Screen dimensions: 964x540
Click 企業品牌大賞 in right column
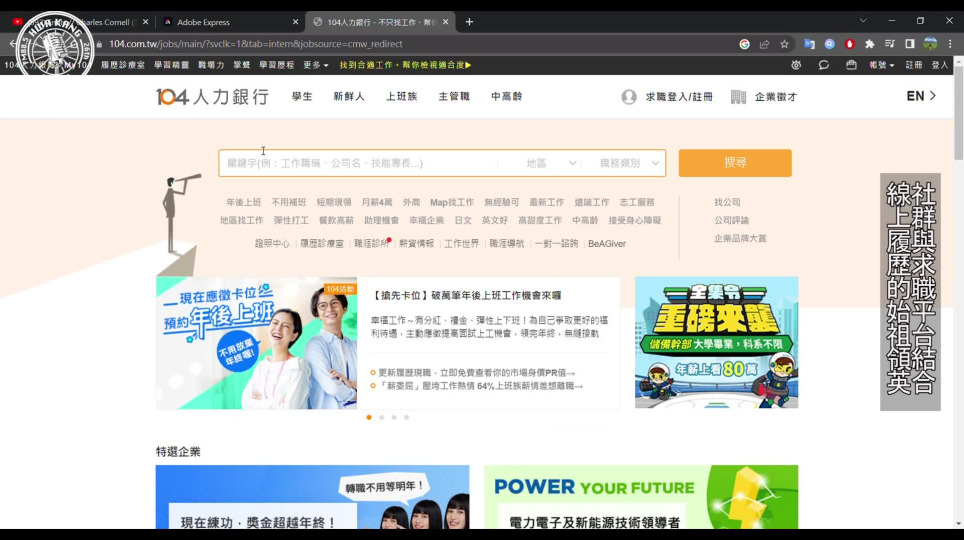click(740, 238)
